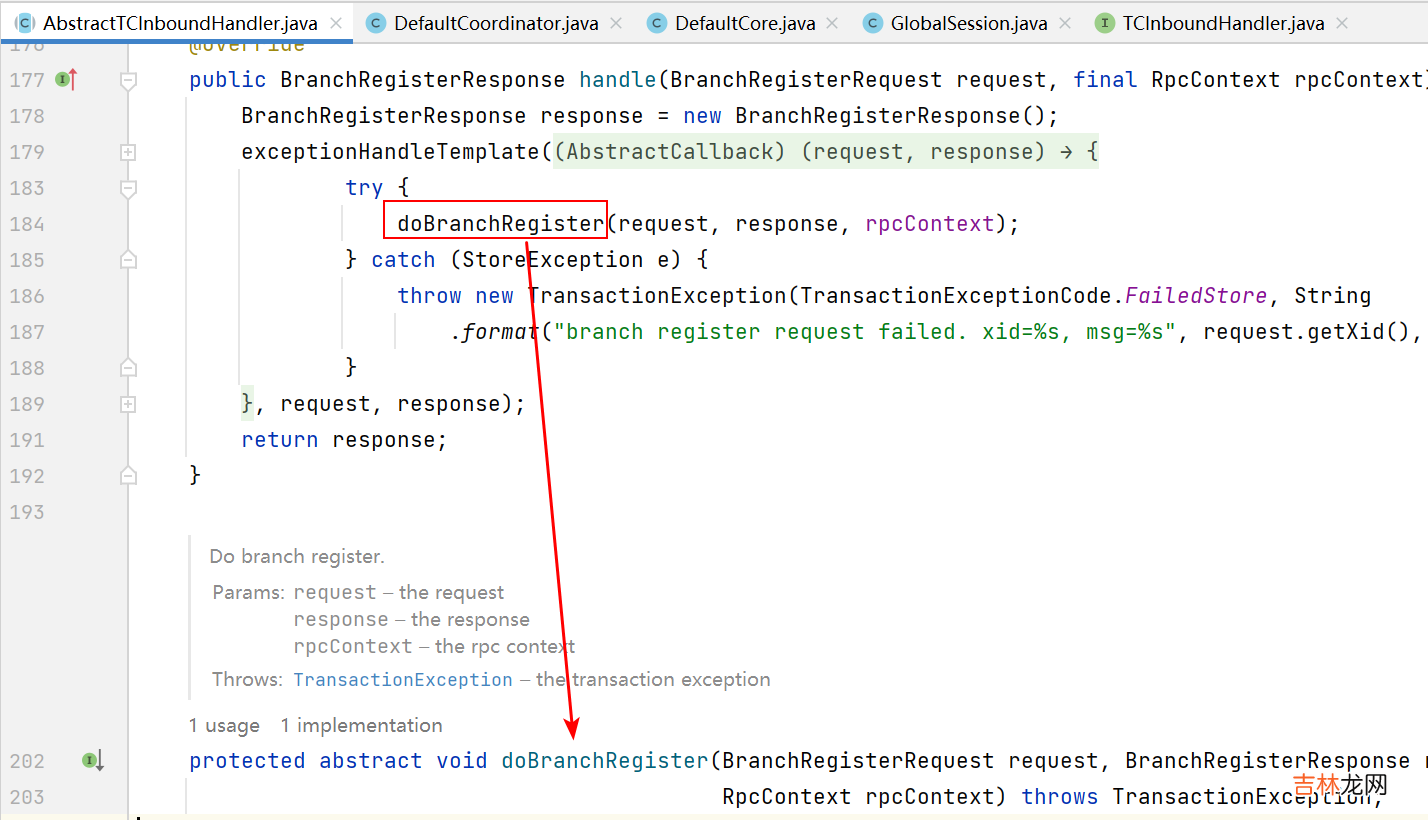The image size is (1428, 820).
Task: Collapse the handle method fold on line 177
Action: (x=128, y=80)
